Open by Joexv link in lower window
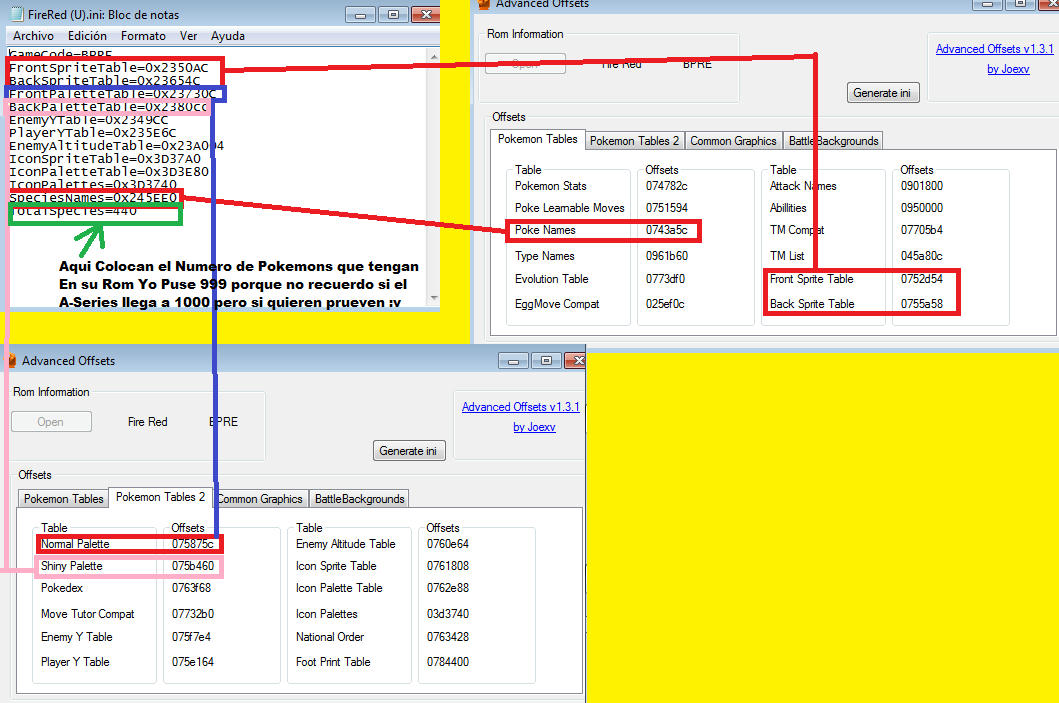Viewport: 1059px width, 703px height. pyautogui.click(x=534, y=427)
